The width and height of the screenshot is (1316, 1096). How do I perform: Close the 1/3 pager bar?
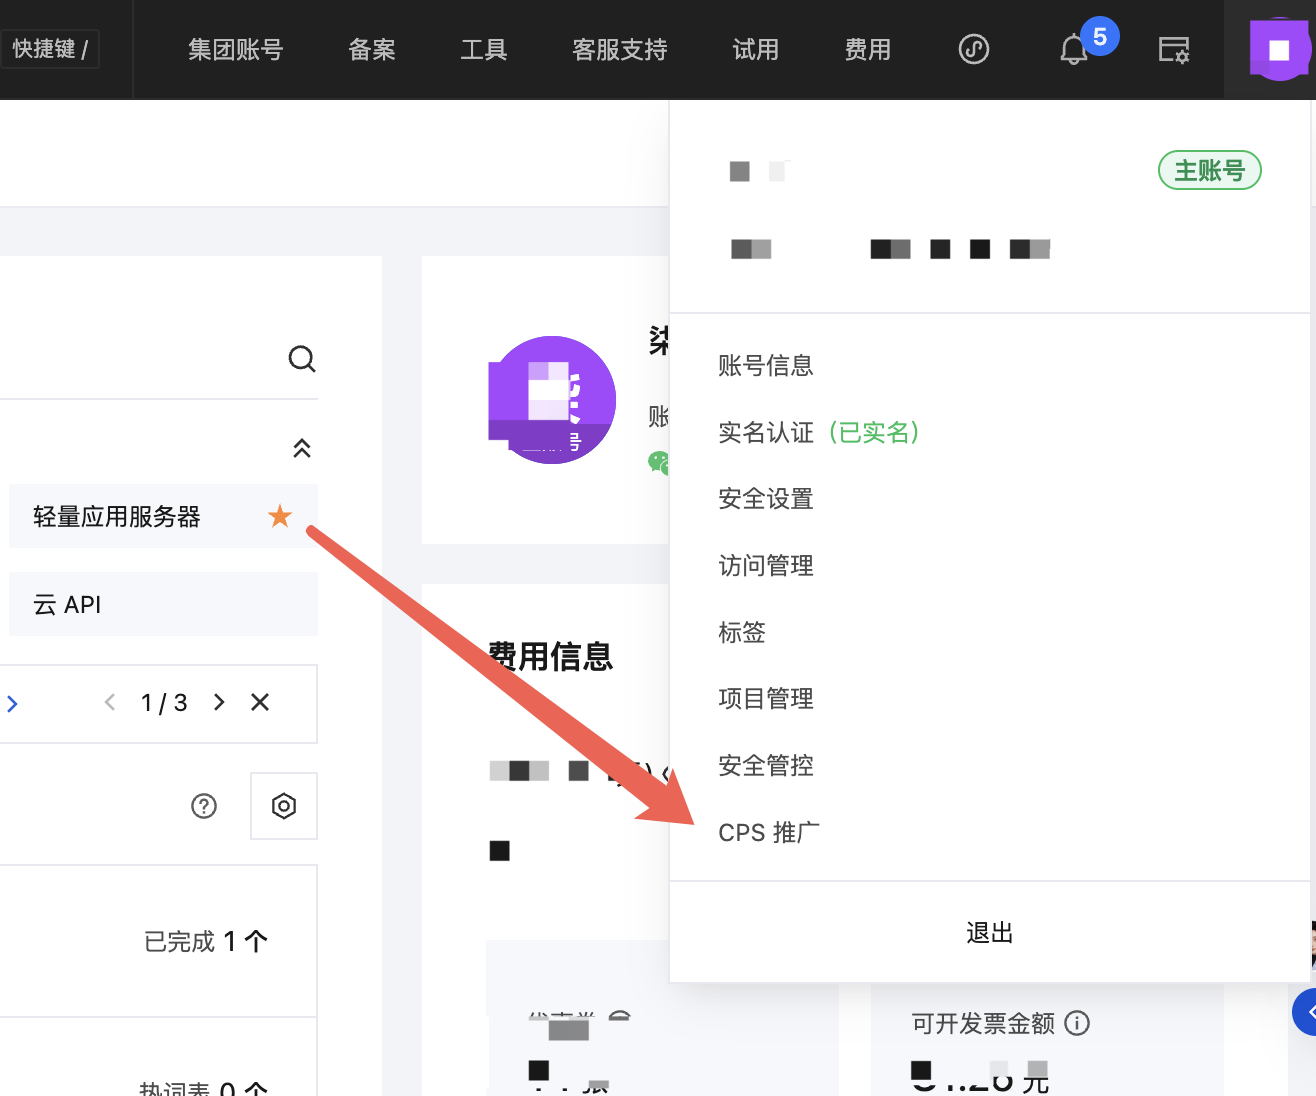pyautogui.click(x=260, y=702)
